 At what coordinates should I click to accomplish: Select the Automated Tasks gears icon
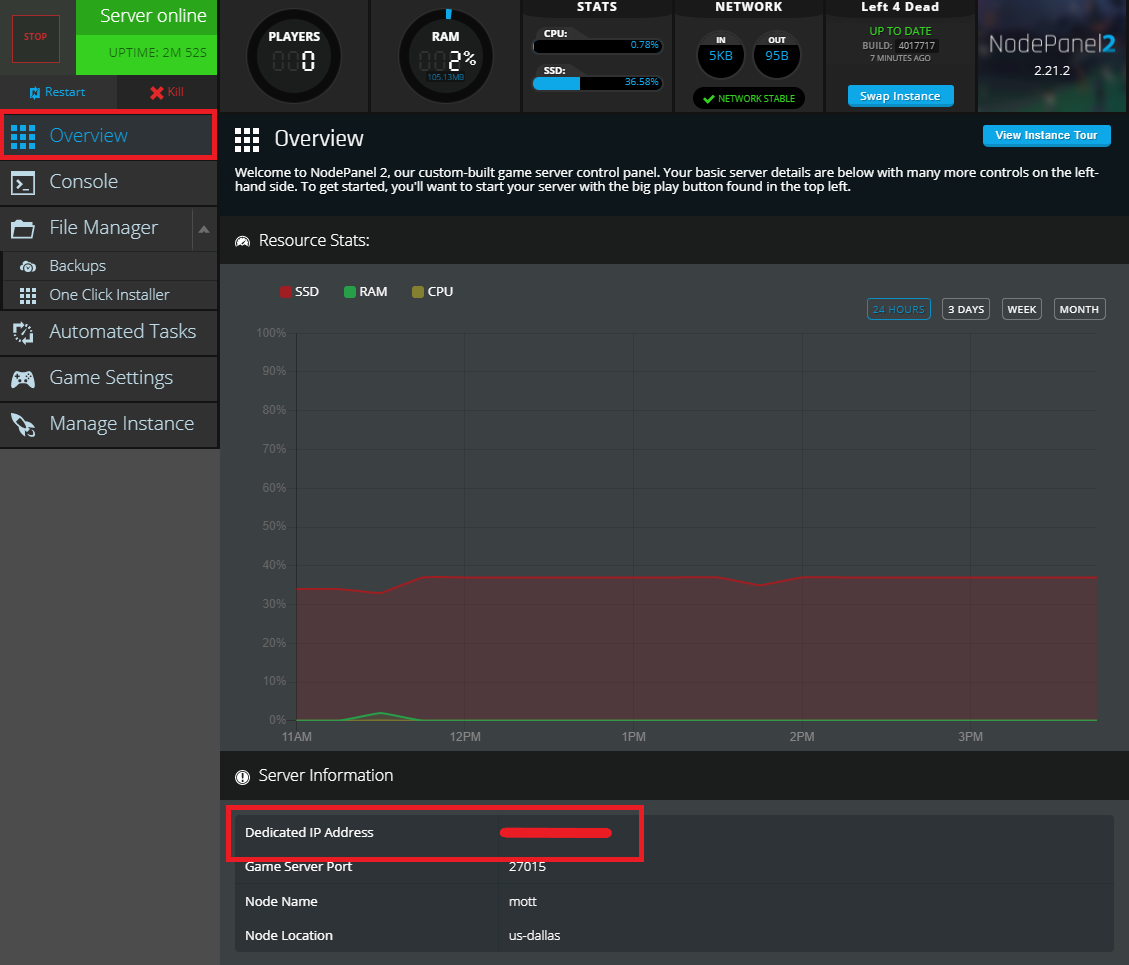click(22, 332)
